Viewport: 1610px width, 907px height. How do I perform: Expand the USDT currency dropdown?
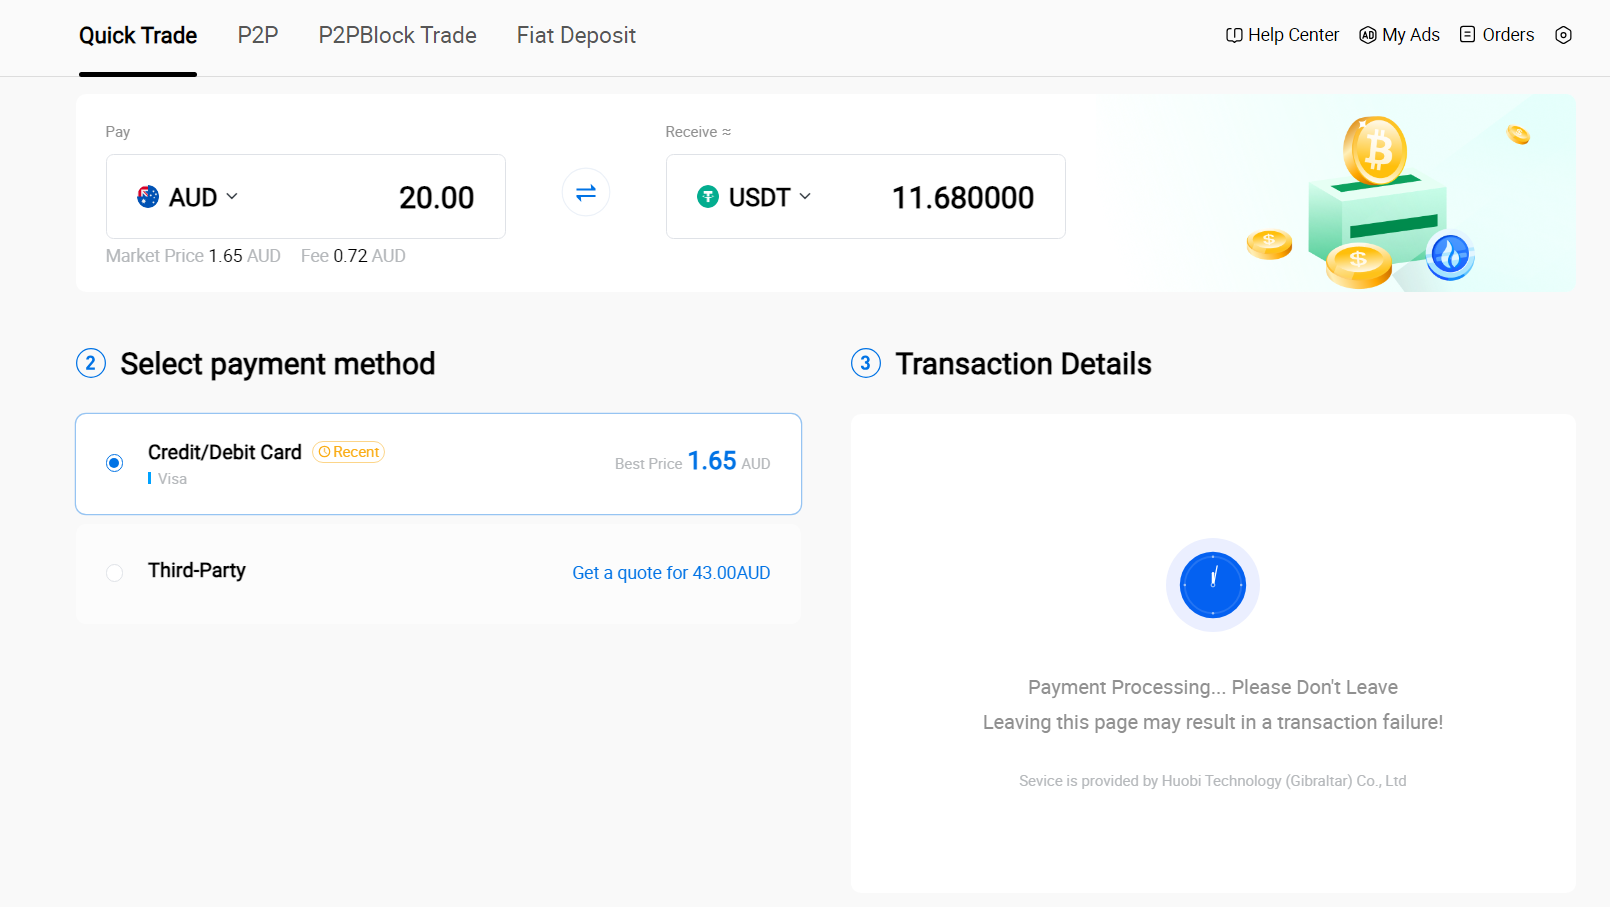click(805, 197)
